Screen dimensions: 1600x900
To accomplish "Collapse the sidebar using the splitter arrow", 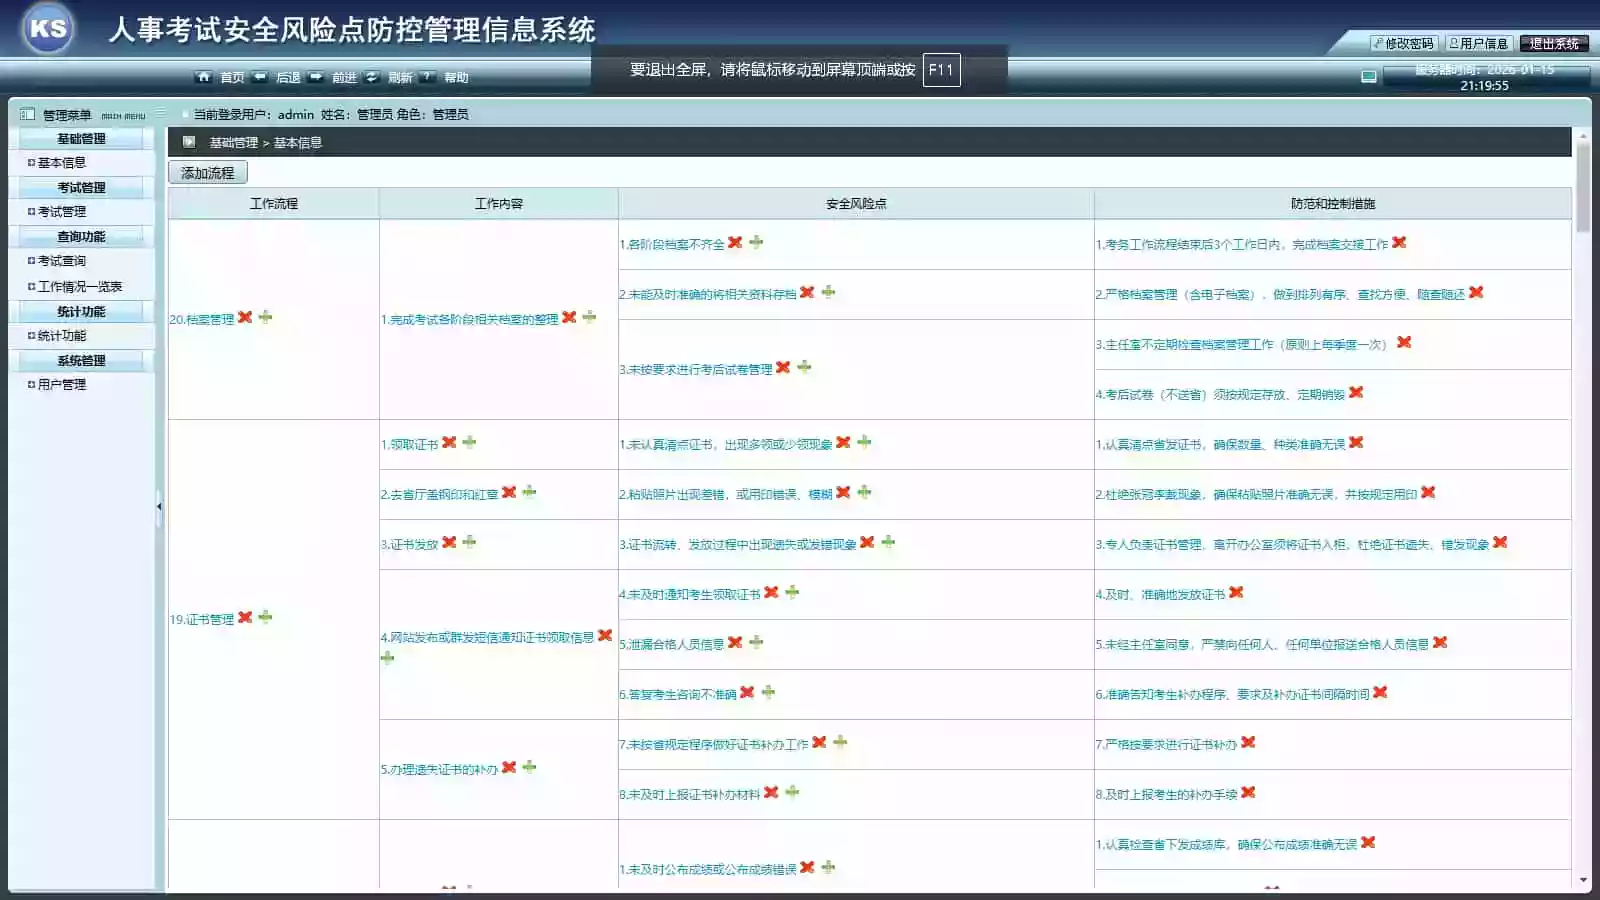I will point(159,507).
